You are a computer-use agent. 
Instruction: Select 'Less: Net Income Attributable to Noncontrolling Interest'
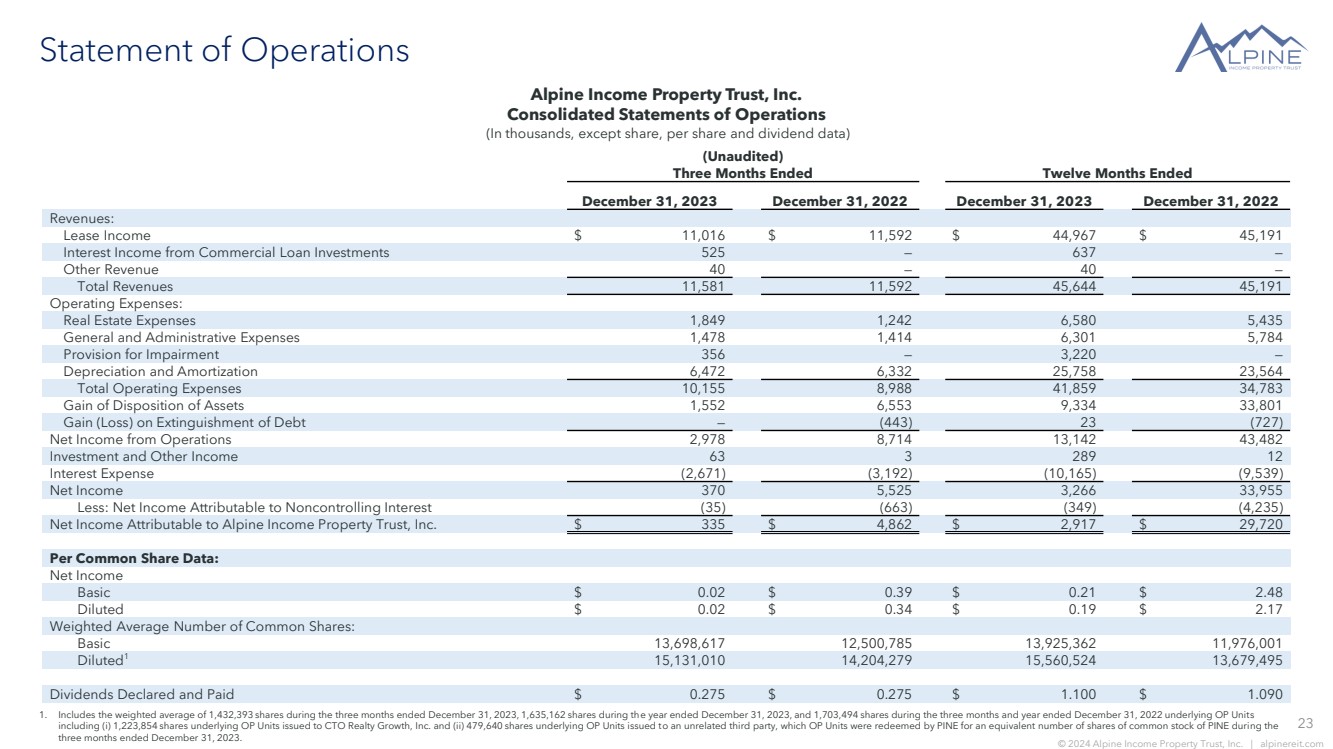click(x=254, y=507)
